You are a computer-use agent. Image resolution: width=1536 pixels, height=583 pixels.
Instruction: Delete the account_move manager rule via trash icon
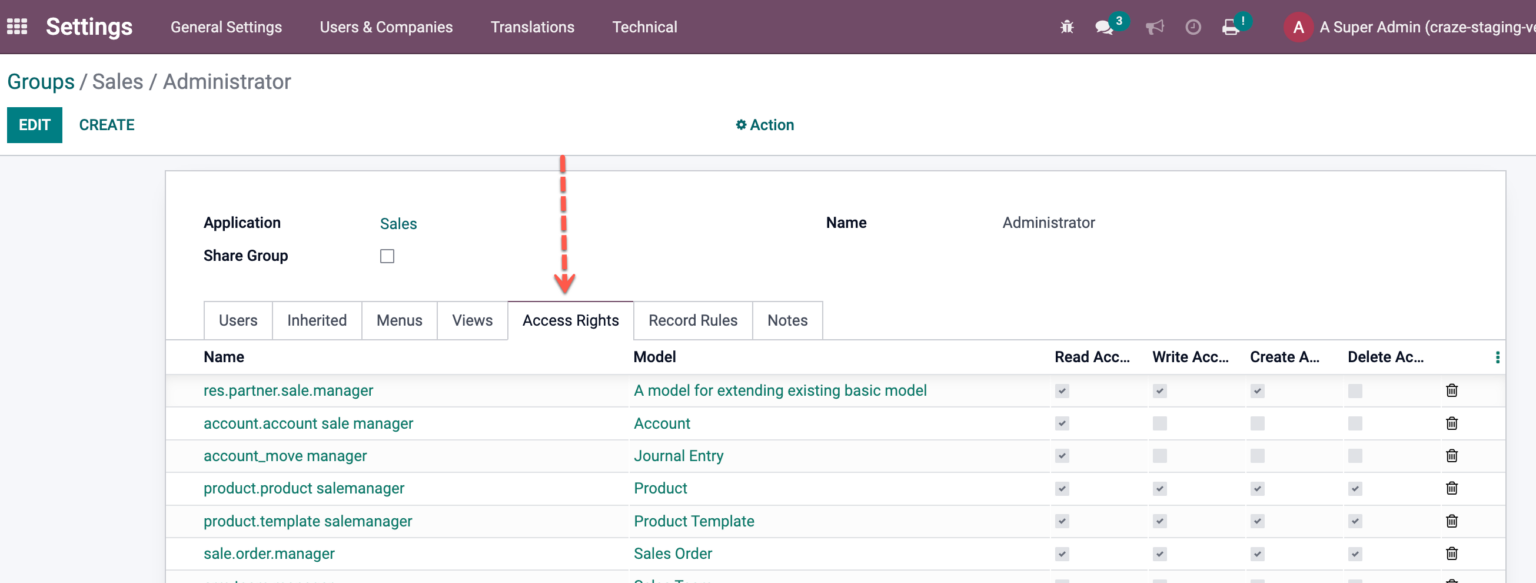[x=1451, y=455]
